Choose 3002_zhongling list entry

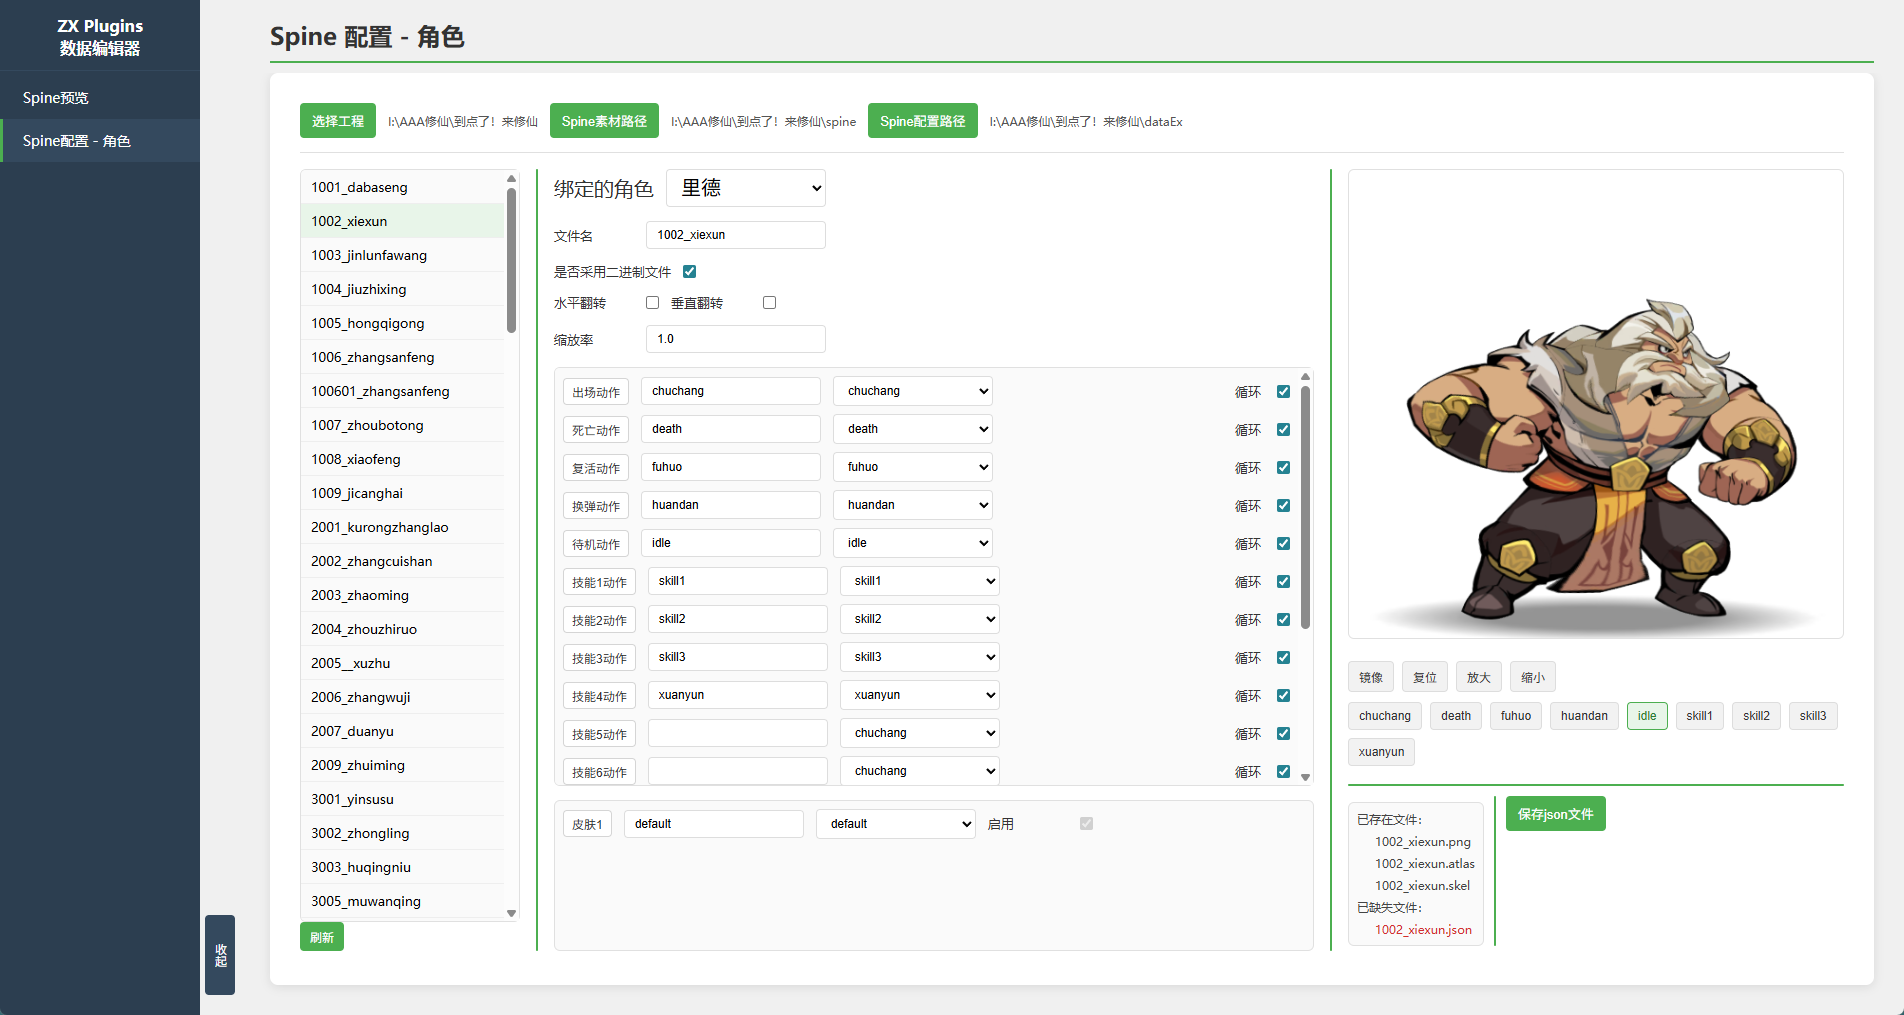pos(402,833)
